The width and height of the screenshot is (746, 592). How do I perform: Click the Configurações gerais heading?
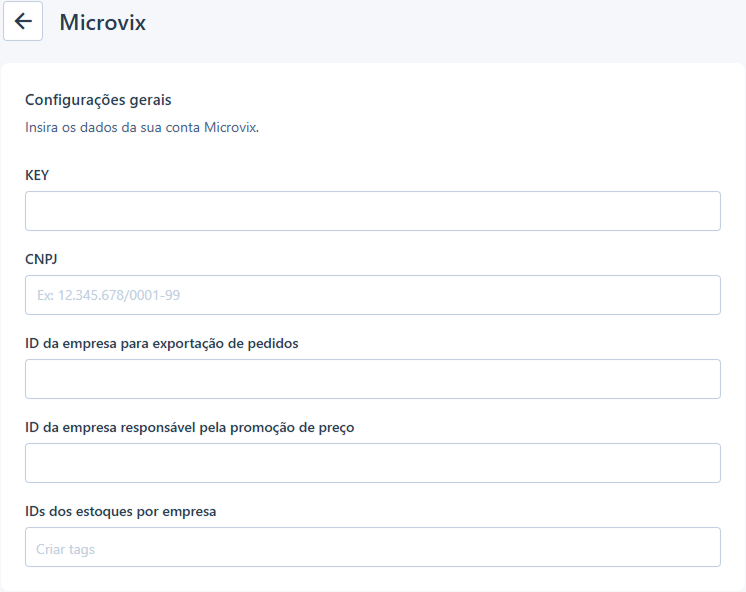(x=98, y=100)
